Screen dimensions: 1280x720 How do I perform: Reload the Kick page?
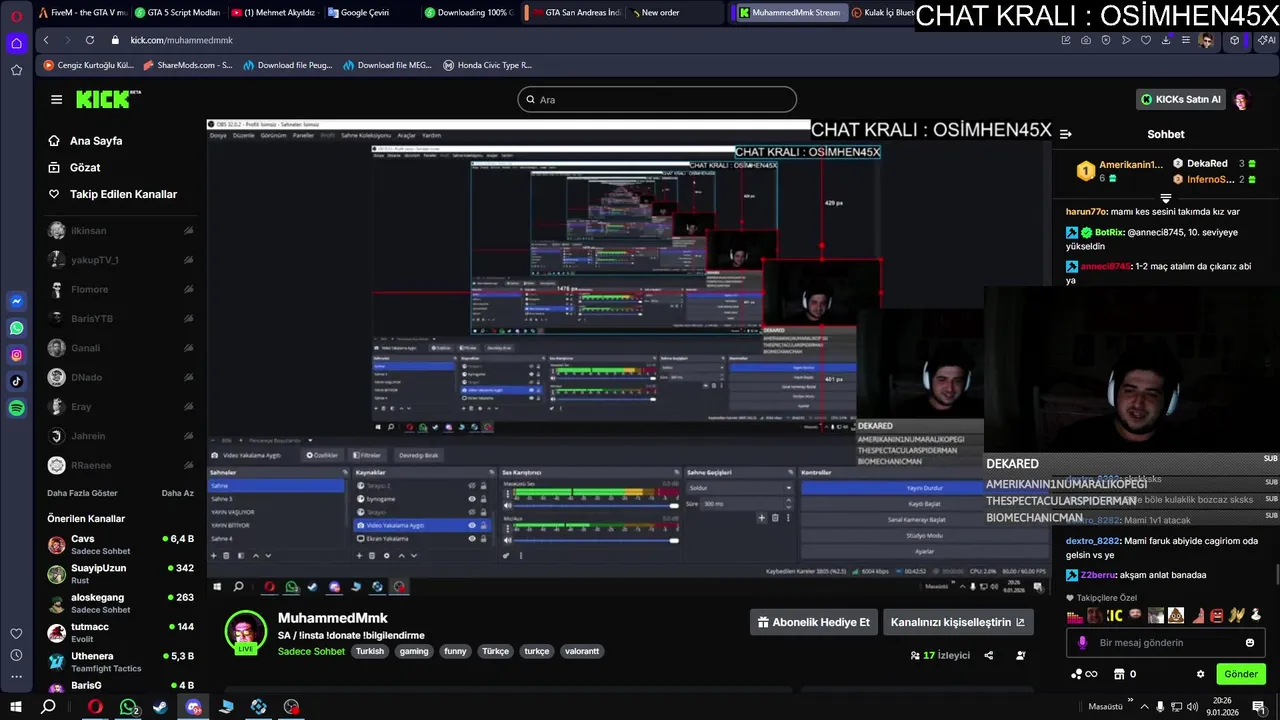tap(90, 40)
